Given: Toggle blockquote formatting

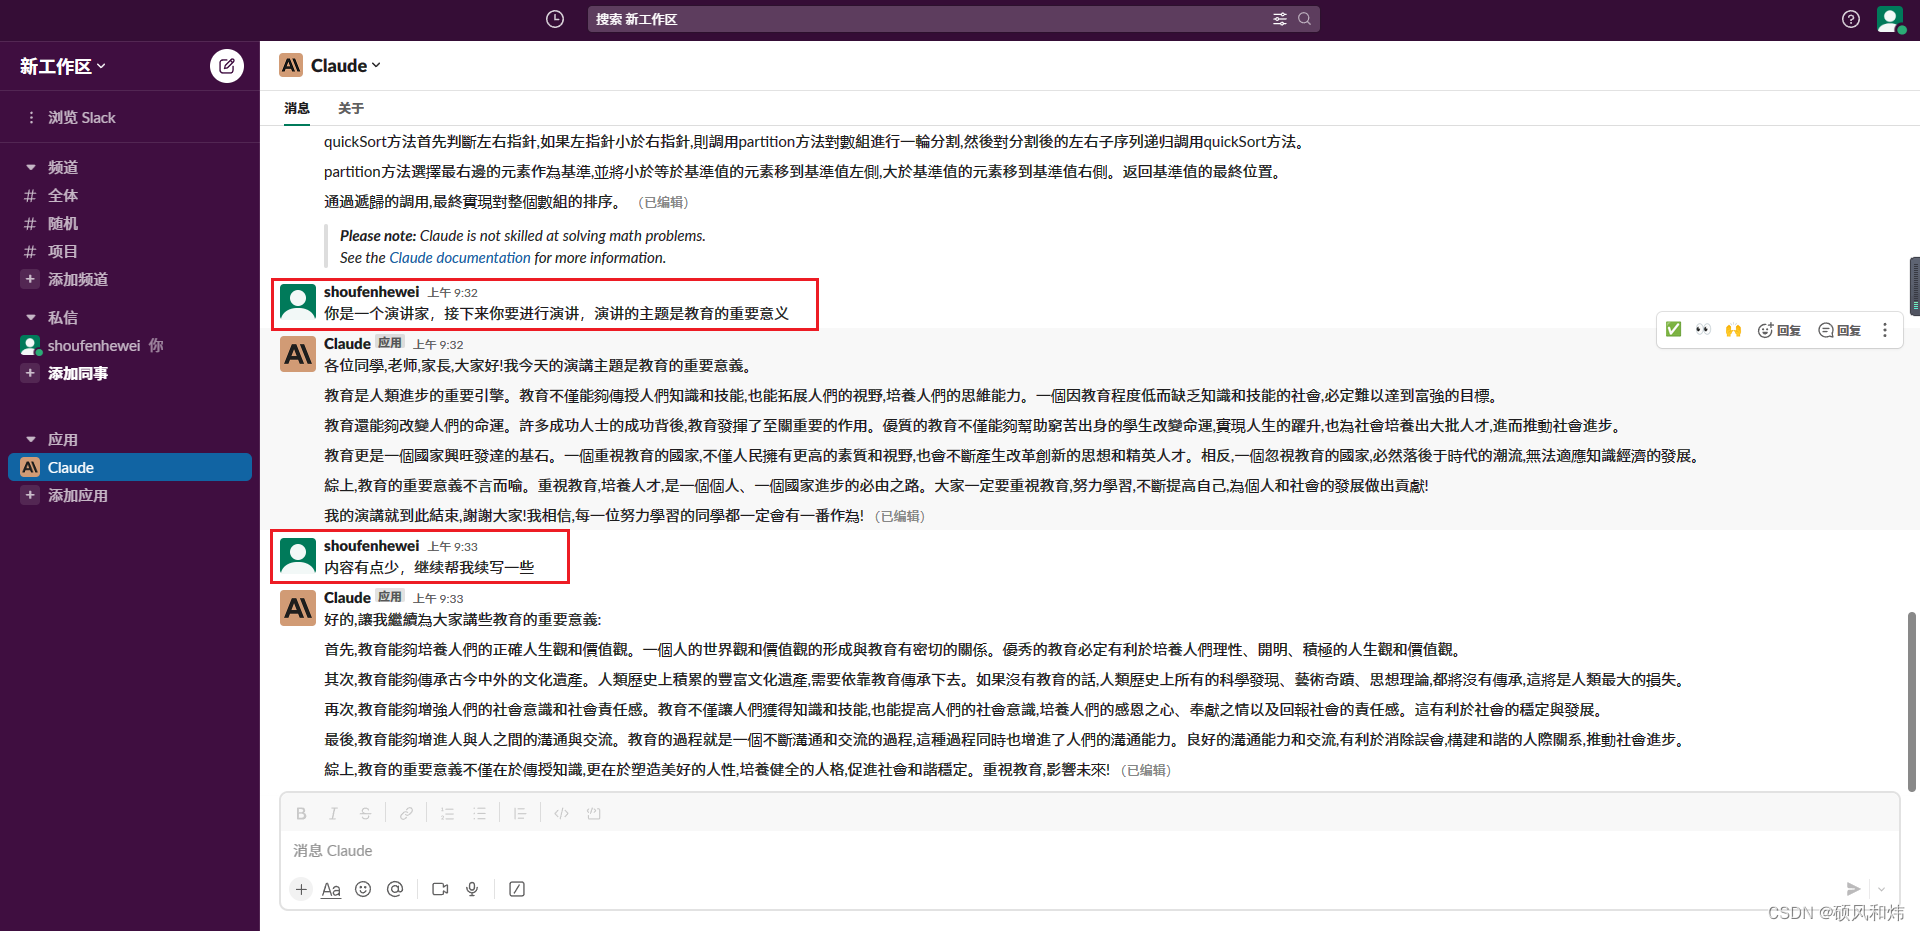Looking at the screenshot, I should pyautogui.click(x=520, y=814).
